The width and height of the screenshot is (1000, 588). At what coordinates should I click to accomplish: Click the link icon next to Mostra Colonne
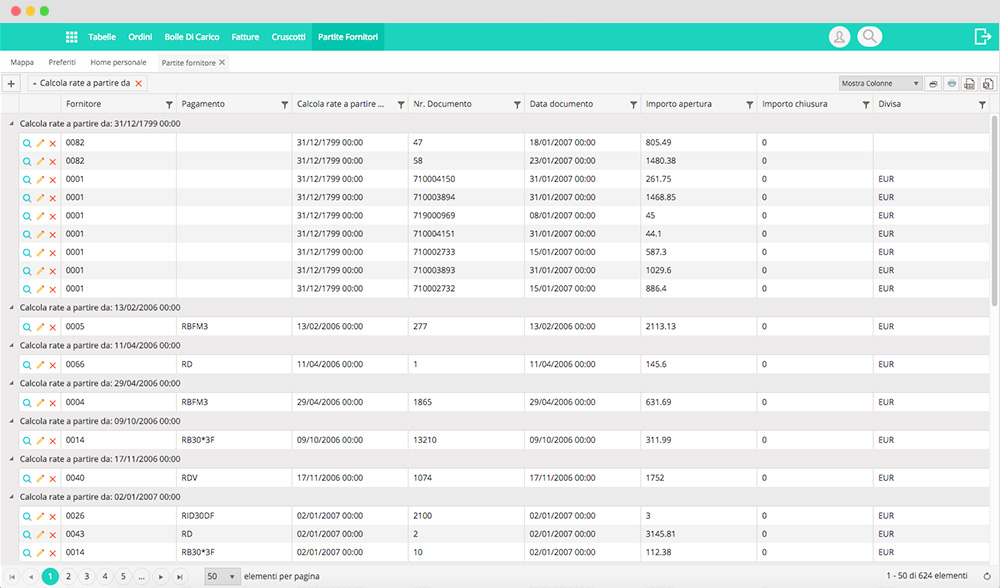coord(933,84)
